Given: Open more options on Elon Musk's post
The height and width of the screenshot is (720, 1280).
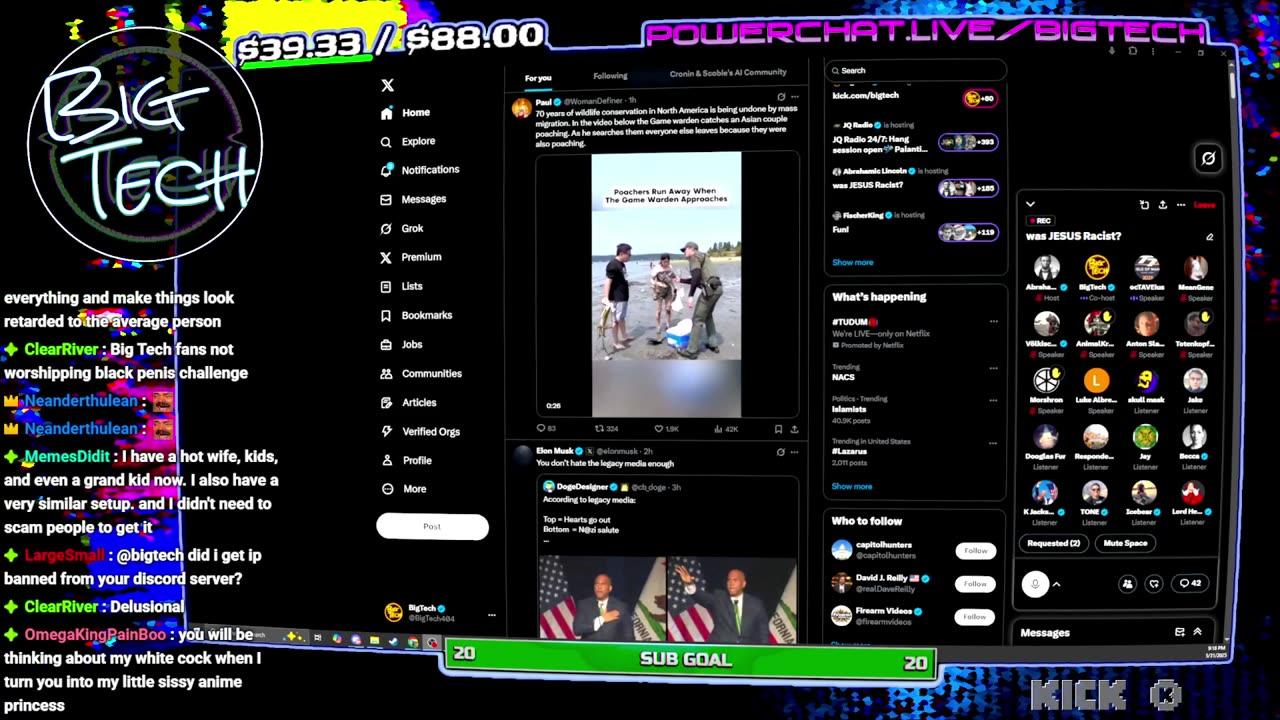Looking at the screenshot, I should pos(795,452).
